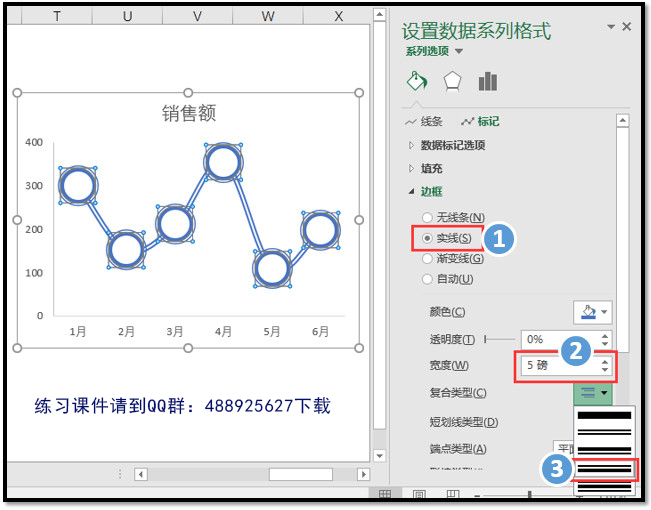This screenshot has height=510, width=651.
Task: Click the 宽度(W) 5 磅 input field
Action: click(x=559, y=365)
